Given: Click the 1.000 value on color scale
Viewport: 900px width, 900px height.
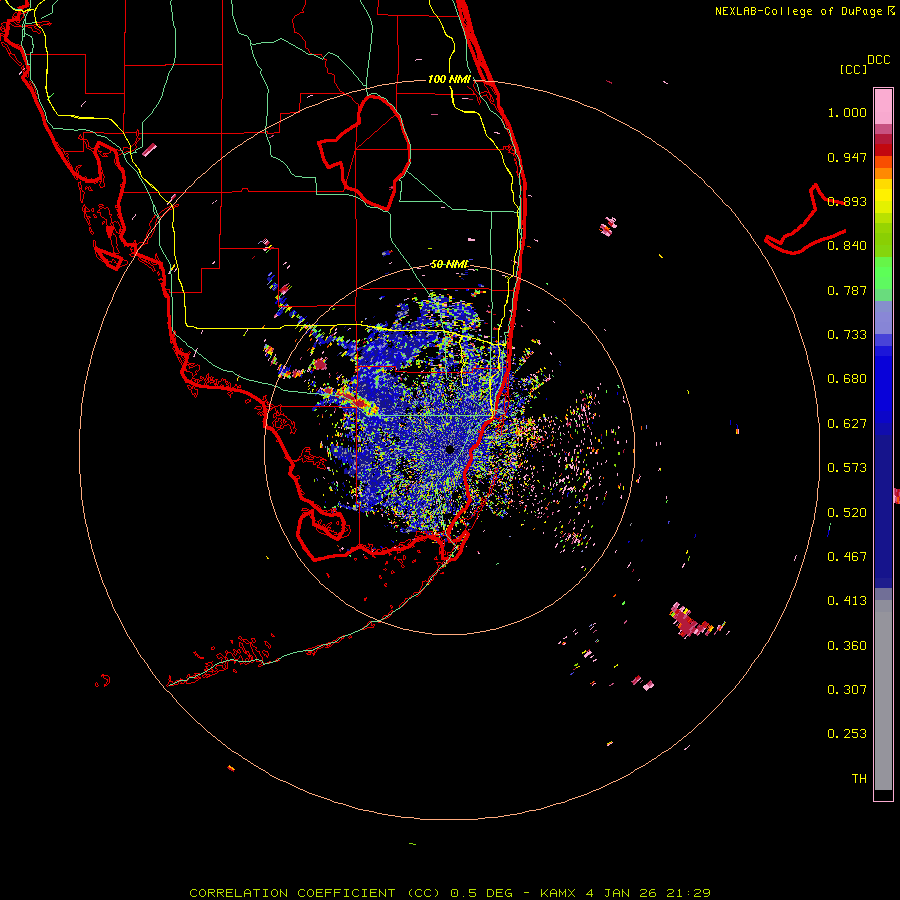Looking at the screenshot, I should click(847, 112).
